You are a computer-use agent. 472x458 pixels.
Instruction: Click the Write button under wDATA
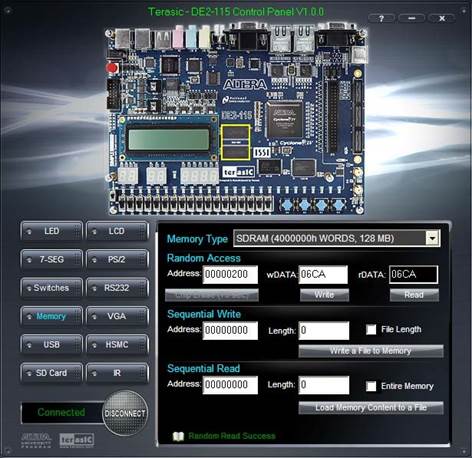(324, 295)
